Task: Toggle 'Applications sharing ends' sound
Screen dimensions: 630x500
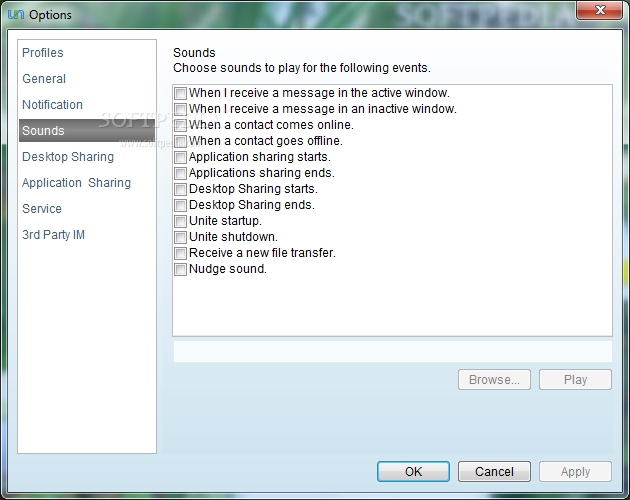Action: coord(180,173)
